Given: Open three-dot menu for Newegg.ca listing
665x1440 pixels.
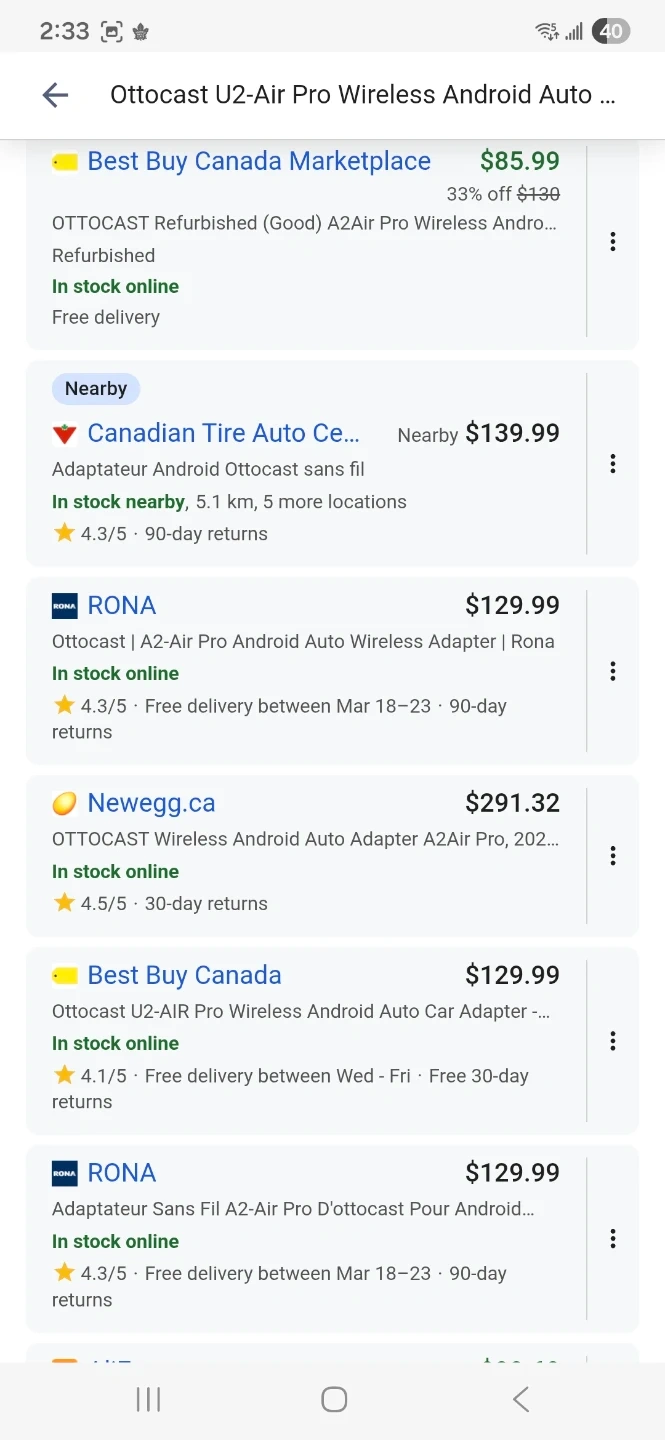Looking at the screenshot, I should tap(612, 856).
